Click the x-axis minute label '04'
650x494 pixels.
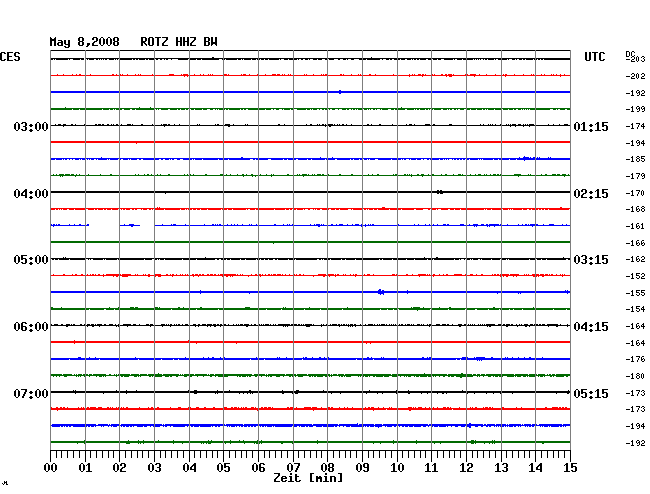coord(189,468)
